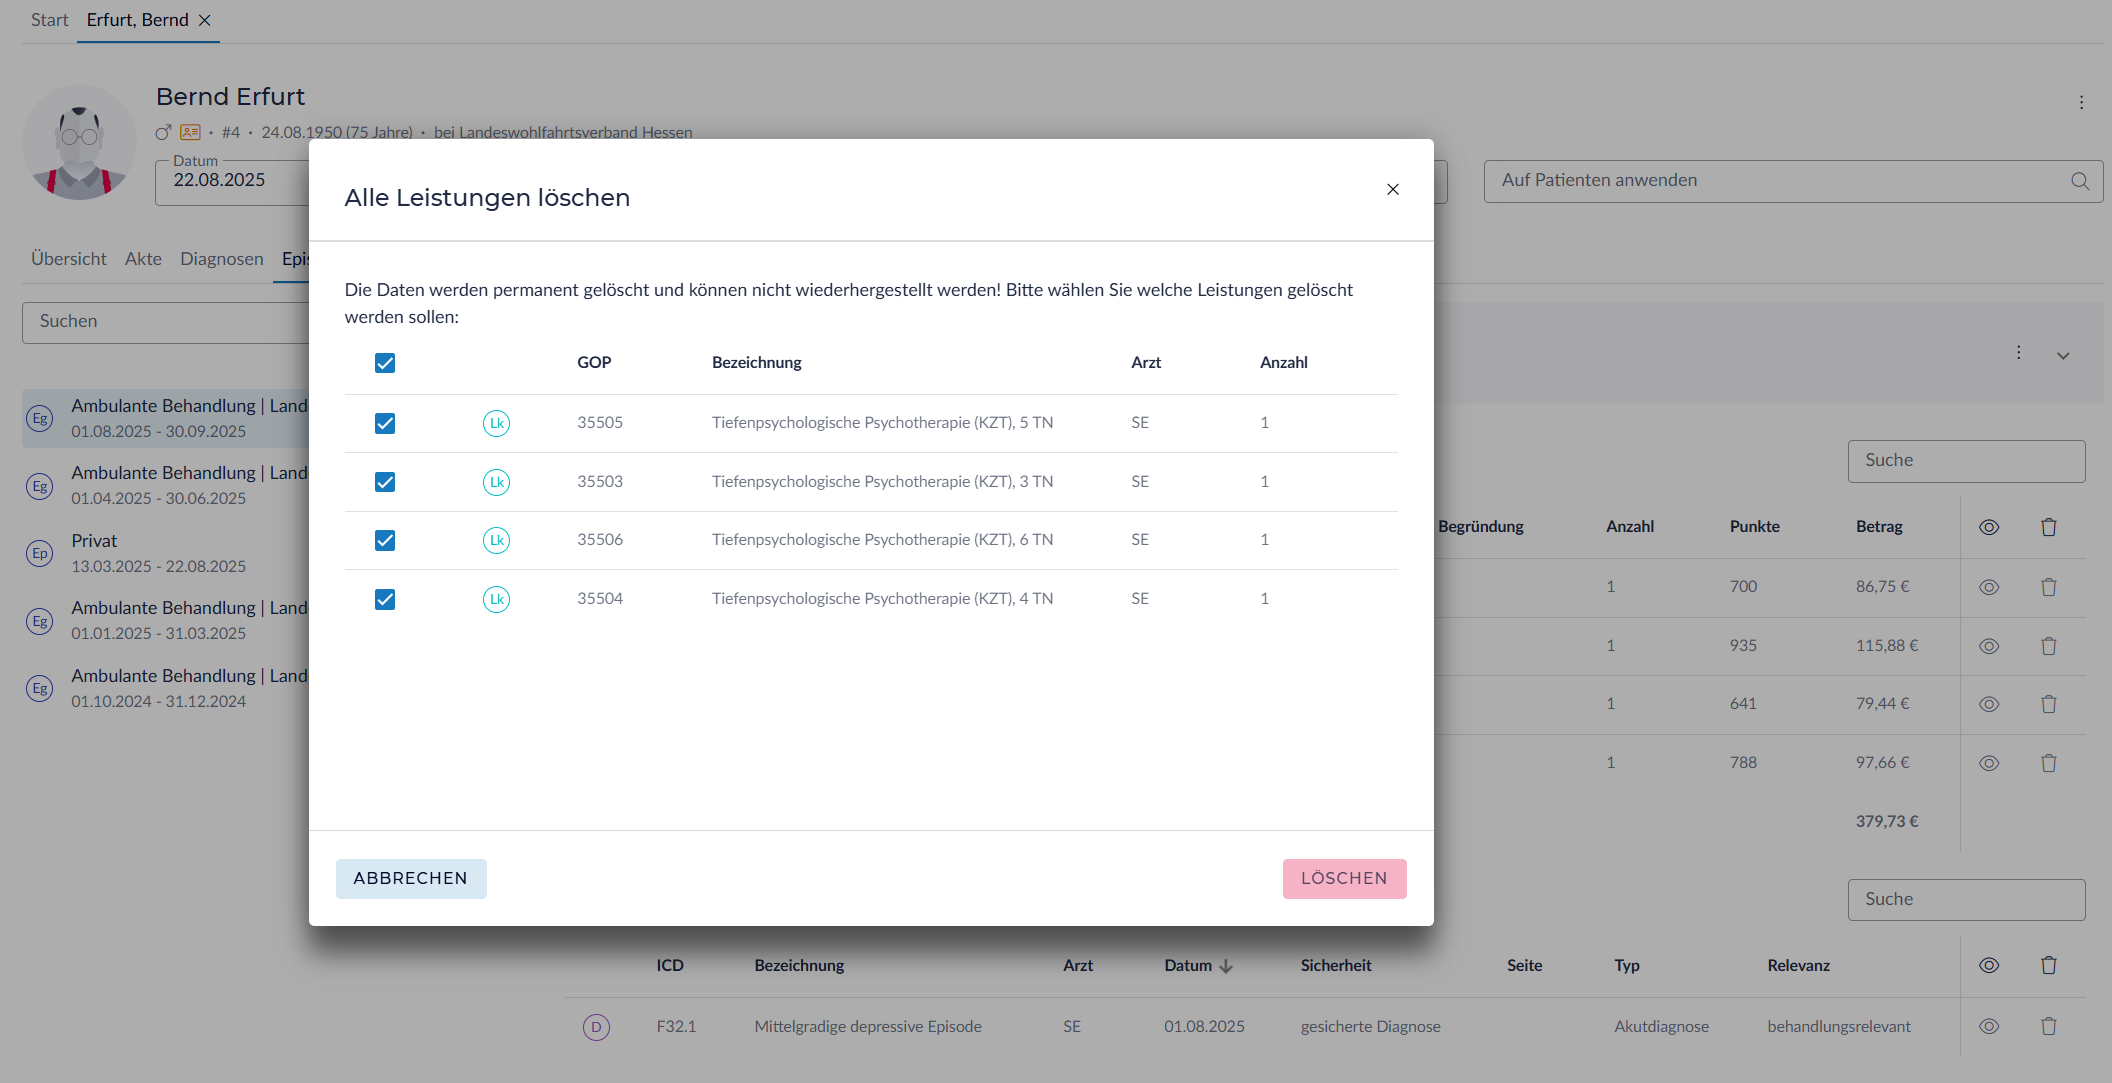The height and width of the screenshot is (1083, 2112).
Task: Open the three-dot patient menu top right
Action: [x=2081, y=102]
